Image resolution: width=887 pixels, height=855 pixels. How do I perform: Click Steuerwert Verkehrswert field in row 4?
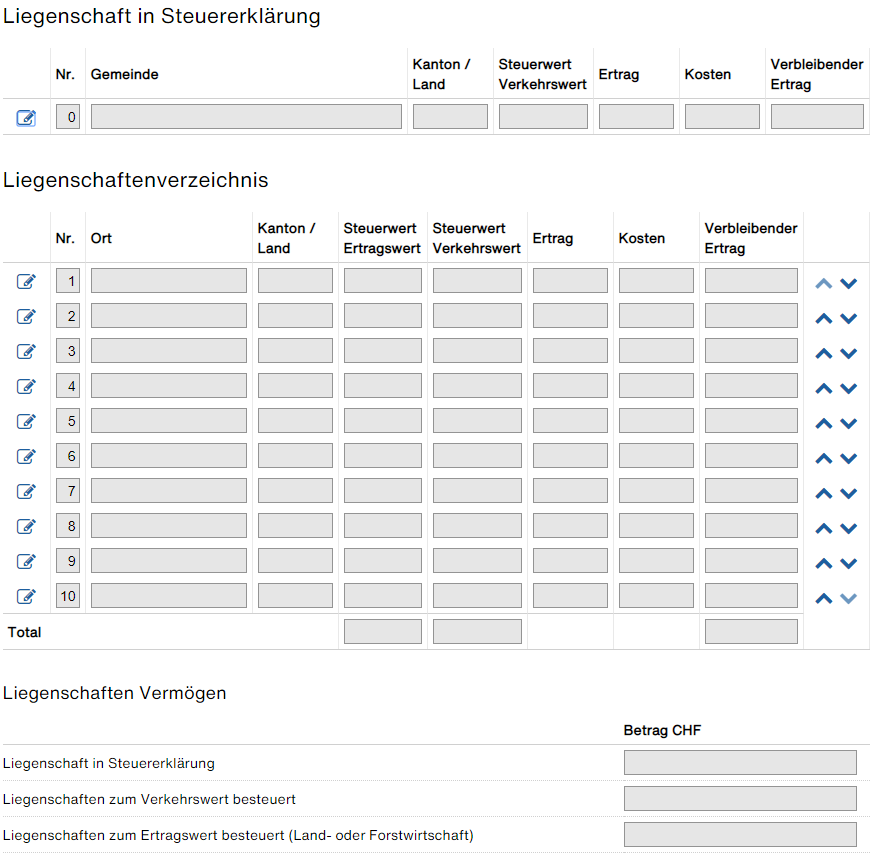click(x=477, y=386)
